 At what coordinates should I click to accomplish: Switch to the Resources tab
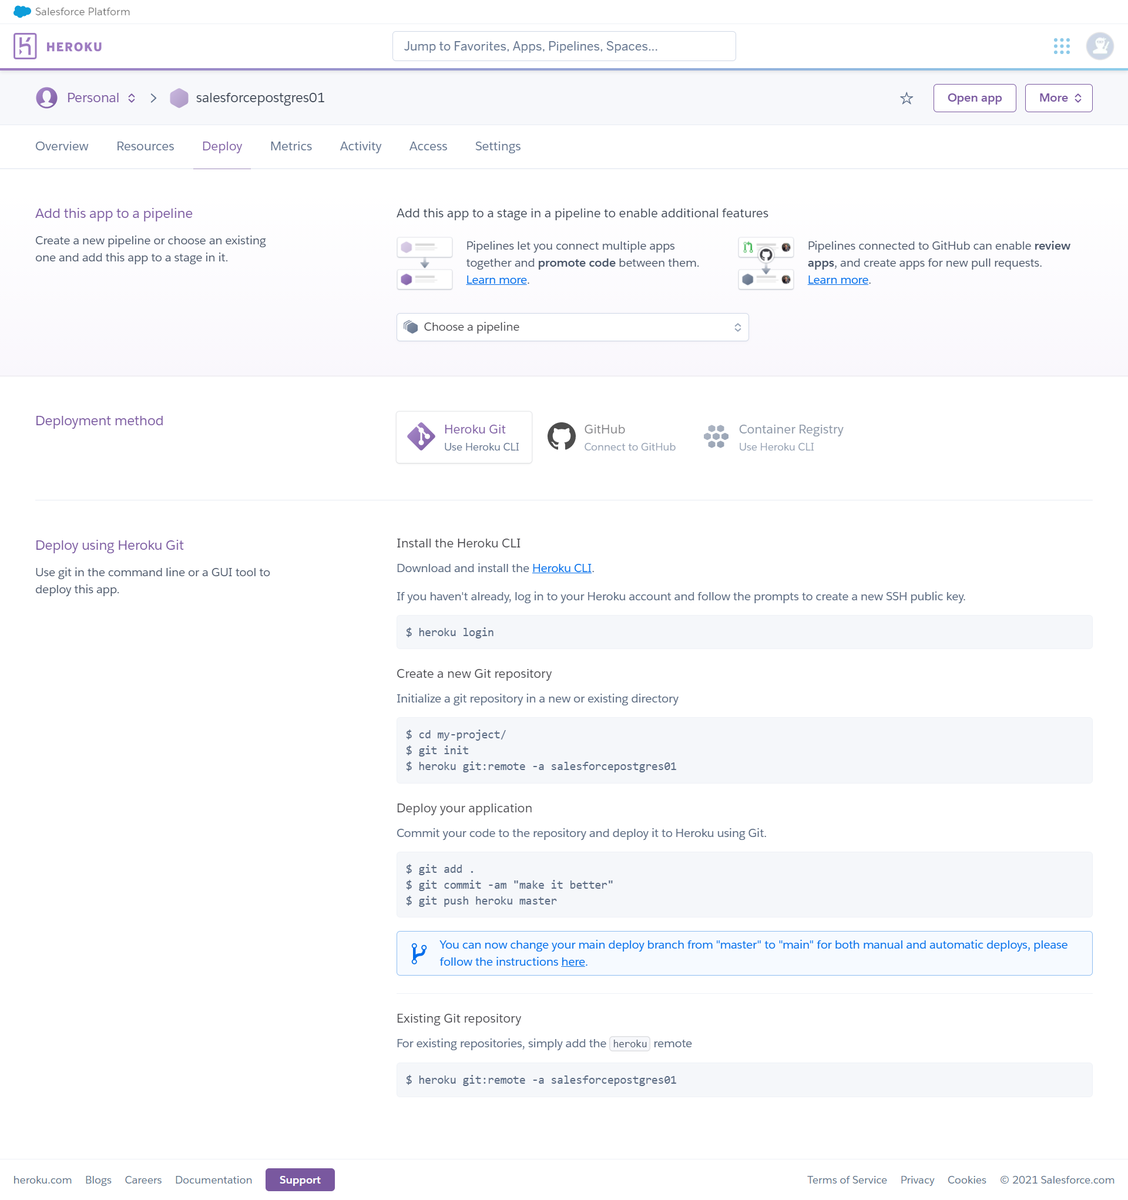coord(145,146)
